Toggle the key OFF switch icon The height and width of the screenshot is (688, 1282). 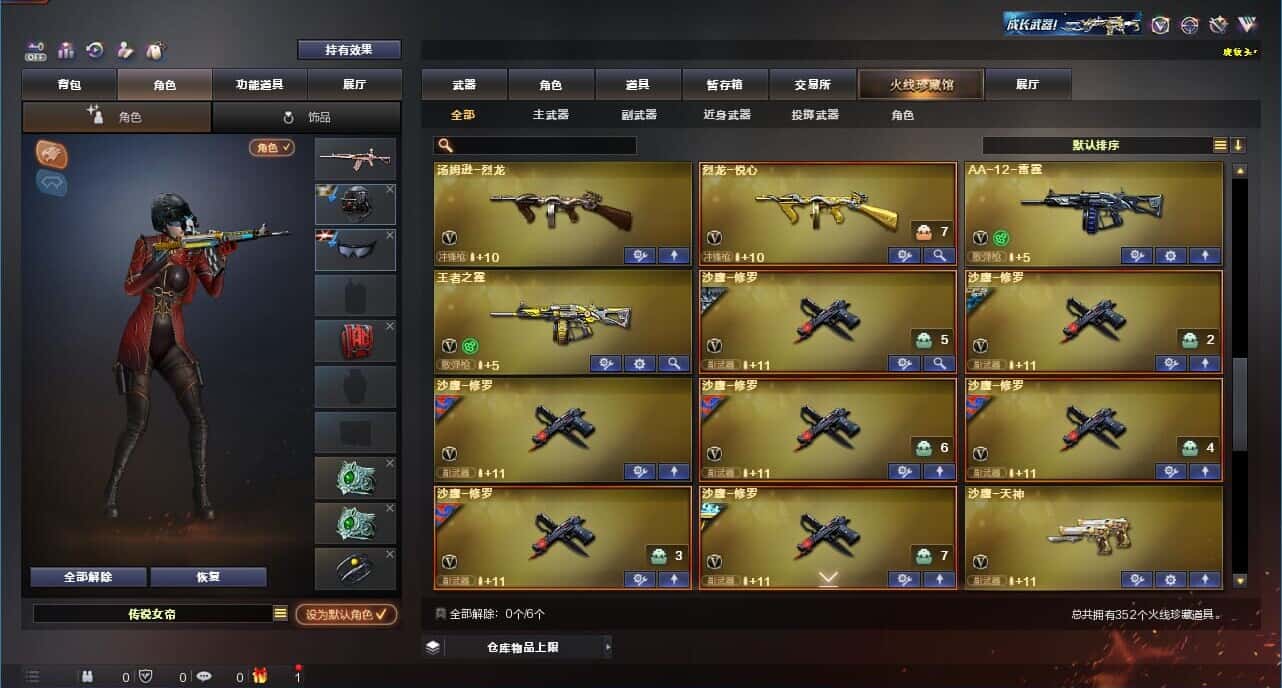point(36,50)
